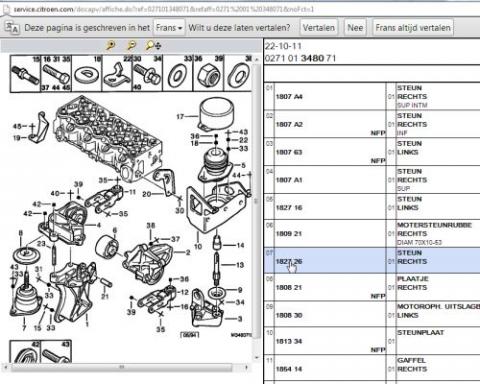Select part row 1827 26 Steun Rechts
The width and height of the screenshot is (480, 384).
pyautogui.click(x=372, y=260)
